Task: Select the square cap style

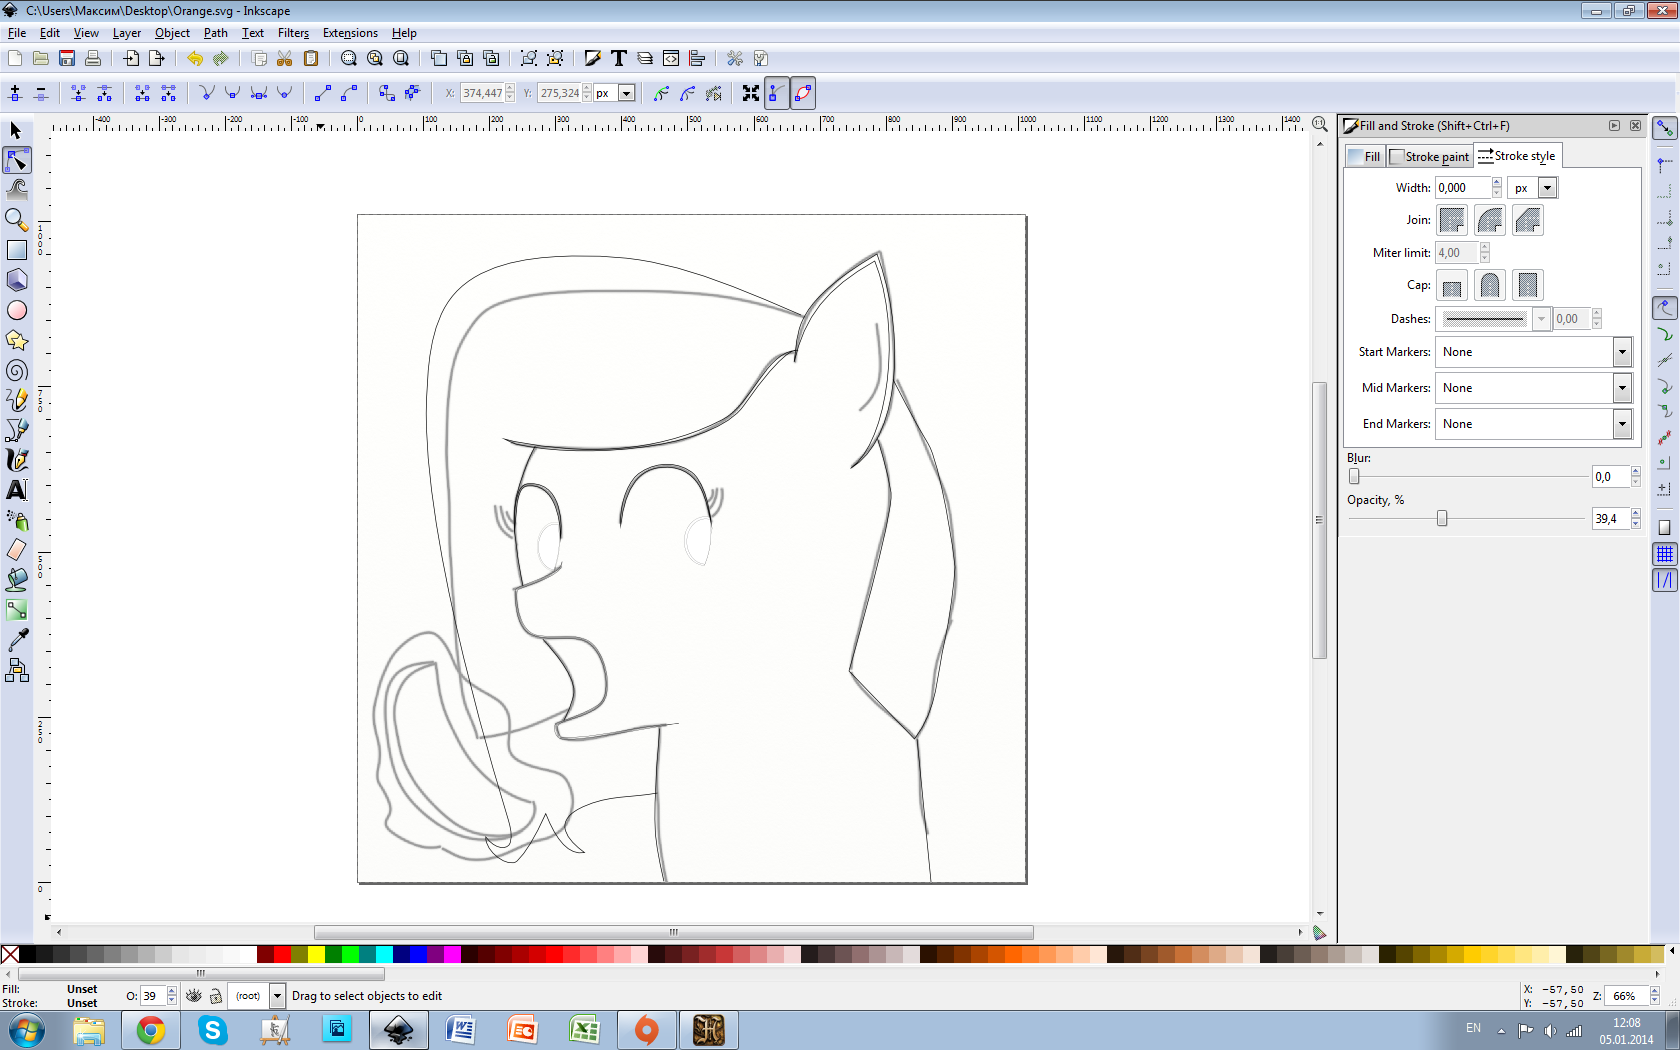Action: point(1528,285)
